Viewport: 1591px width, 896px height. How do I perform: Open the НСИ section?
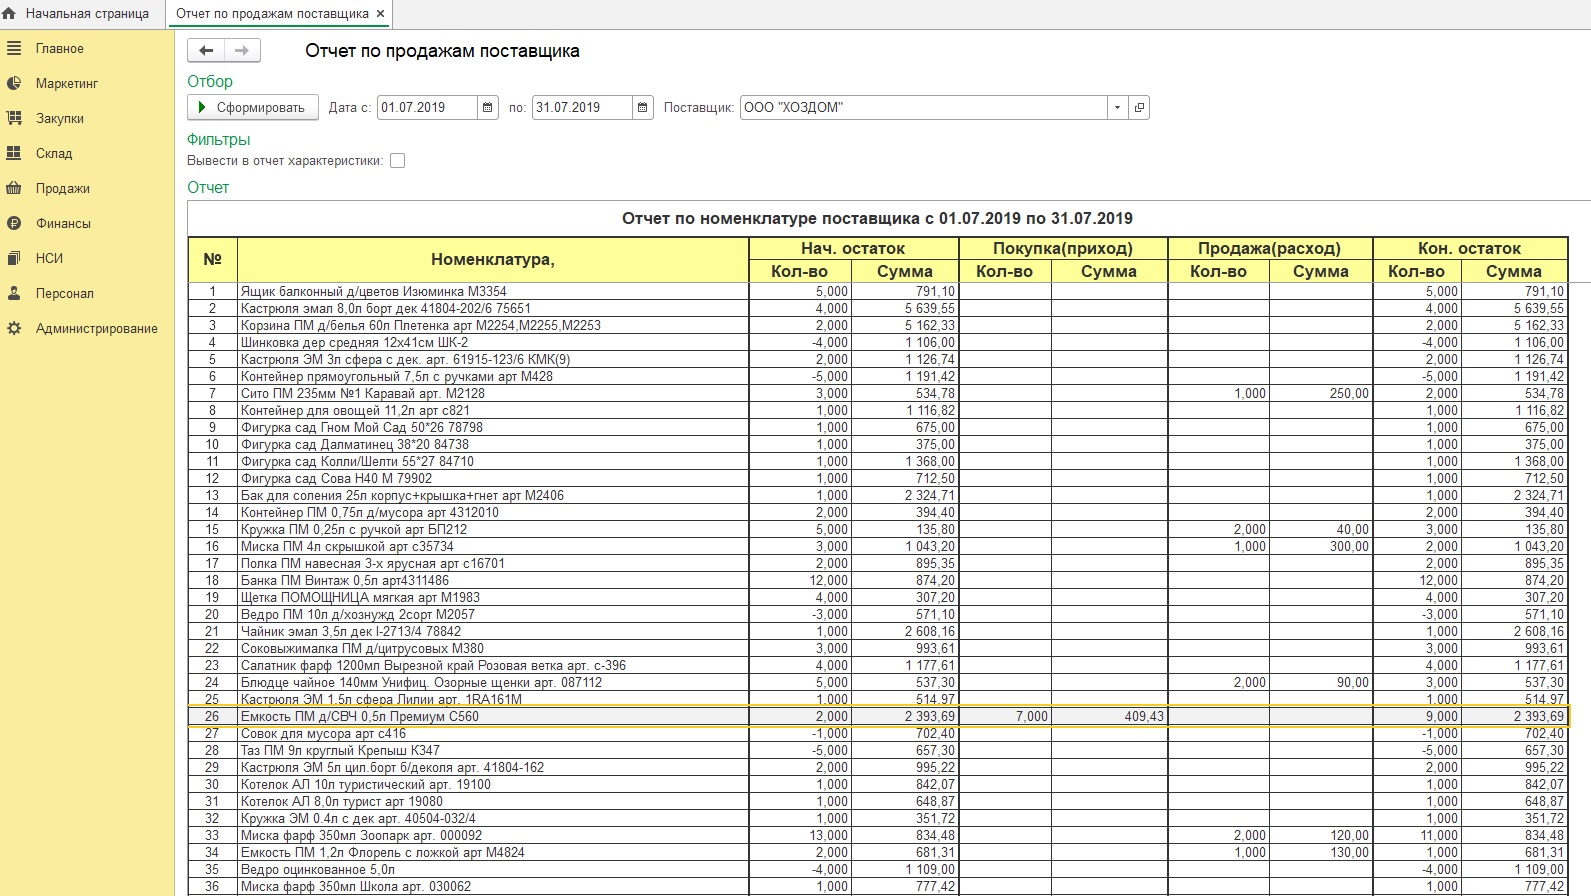(x=49, y=258)
